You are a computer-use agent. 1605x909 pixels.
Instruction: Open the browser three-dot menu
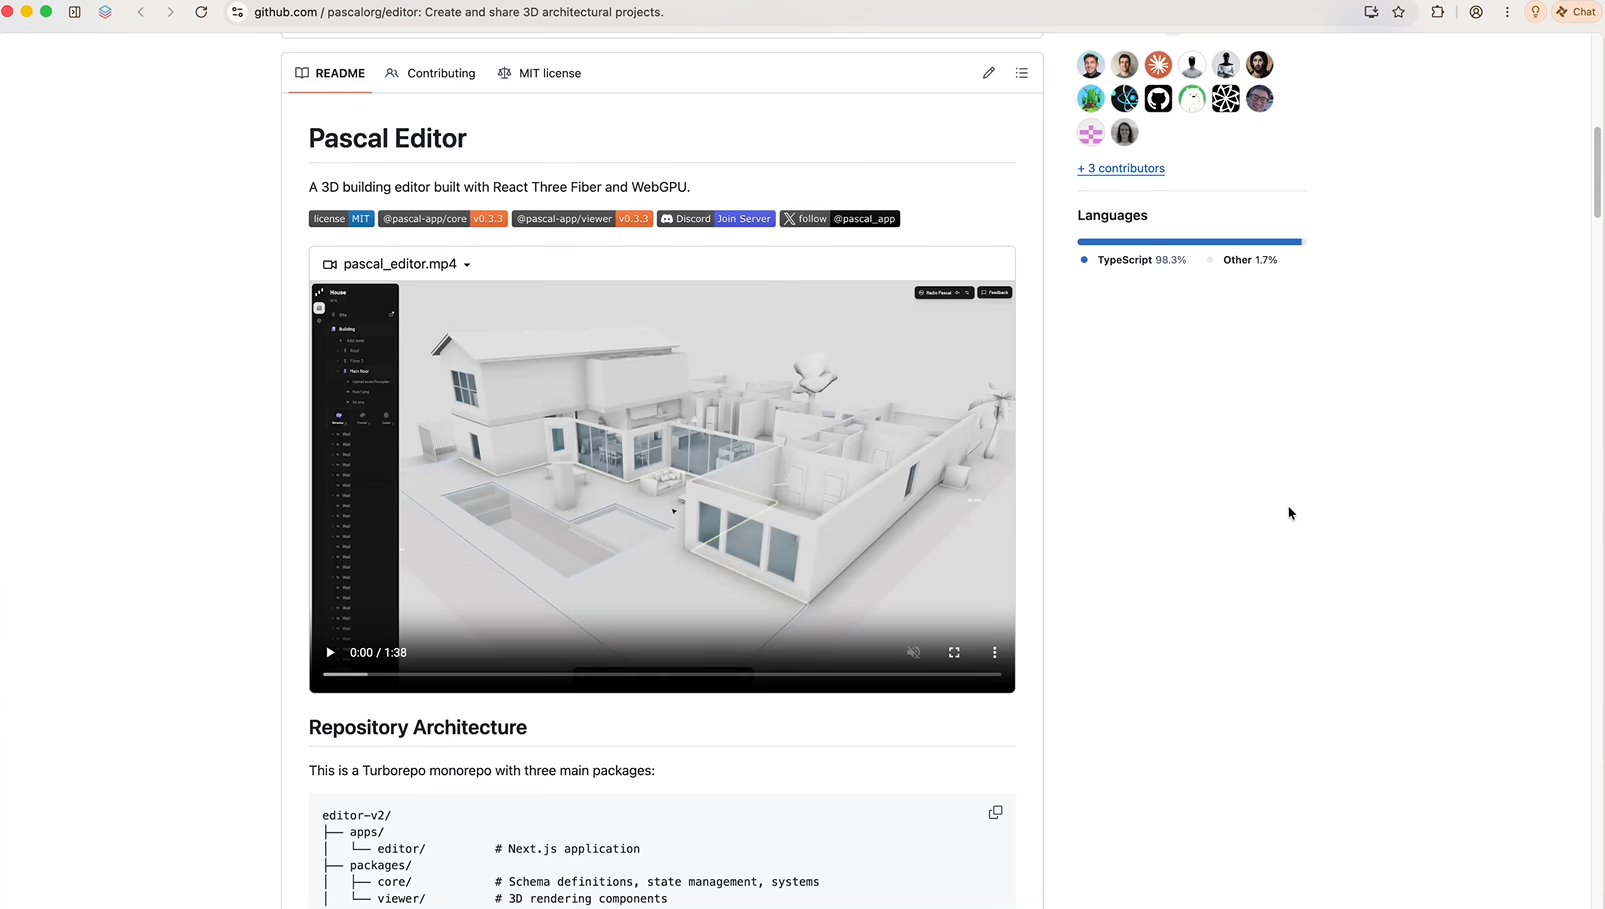[1507, 12]
